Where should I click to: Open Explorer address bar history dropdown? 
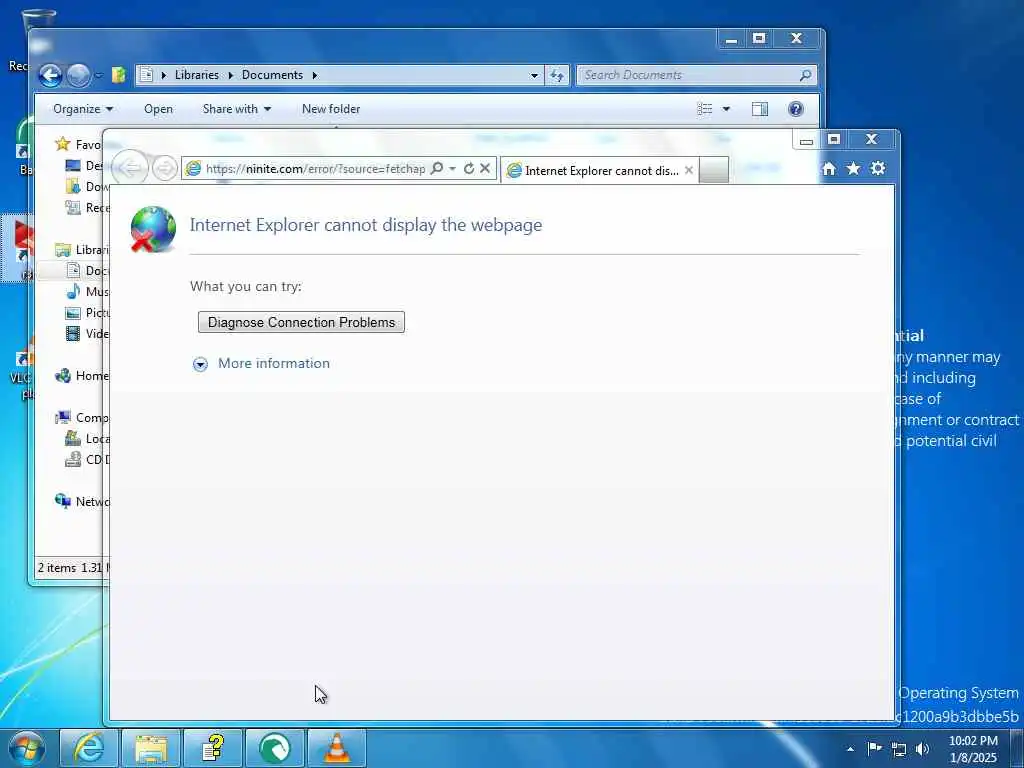[x=534, y=75]
